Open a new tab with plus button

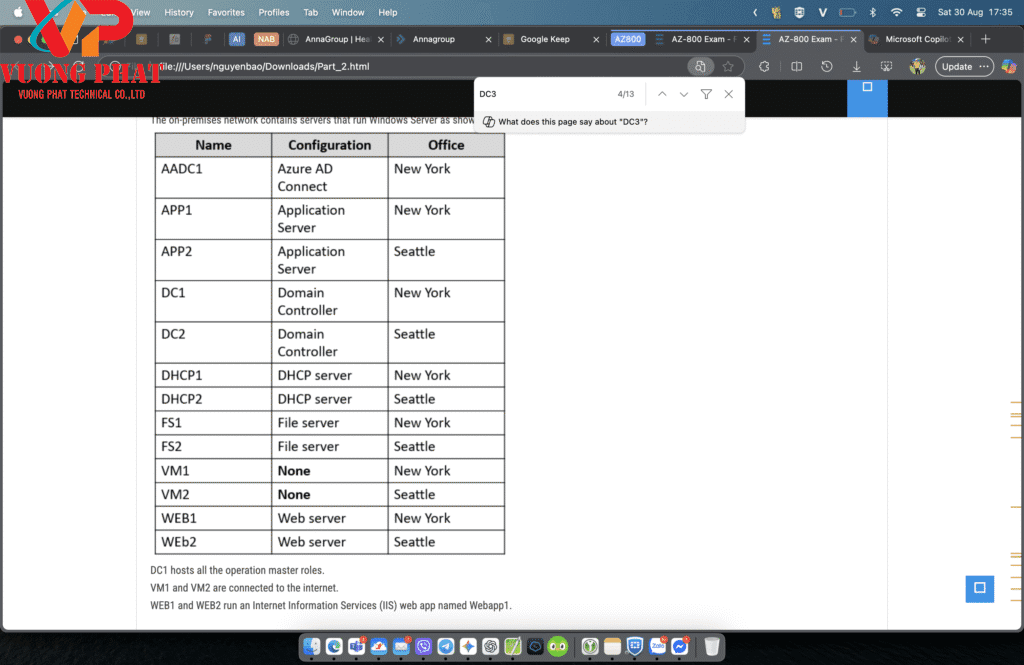985,39
